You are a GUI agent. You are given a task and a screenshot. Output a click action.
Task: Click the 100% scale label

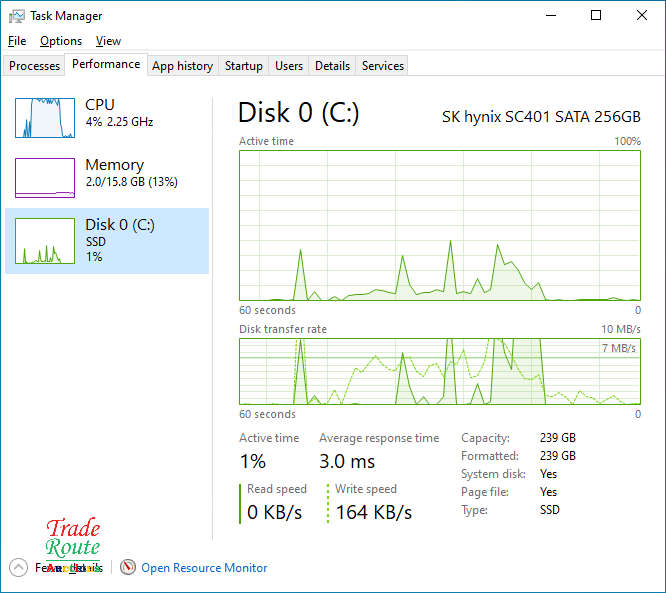coord(627,141)
